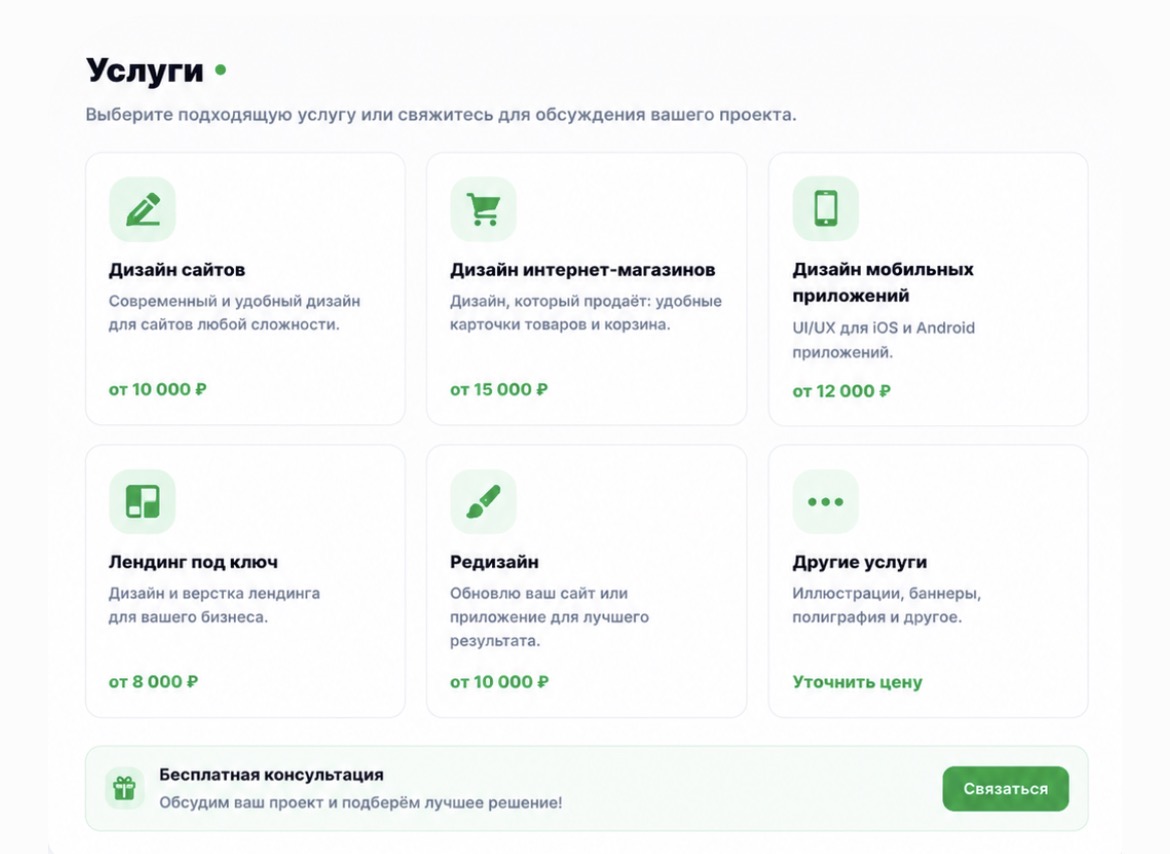Screen dimensions: 1170x854
Task: Click the Связаться button
Action: [x=1005, y=788]
